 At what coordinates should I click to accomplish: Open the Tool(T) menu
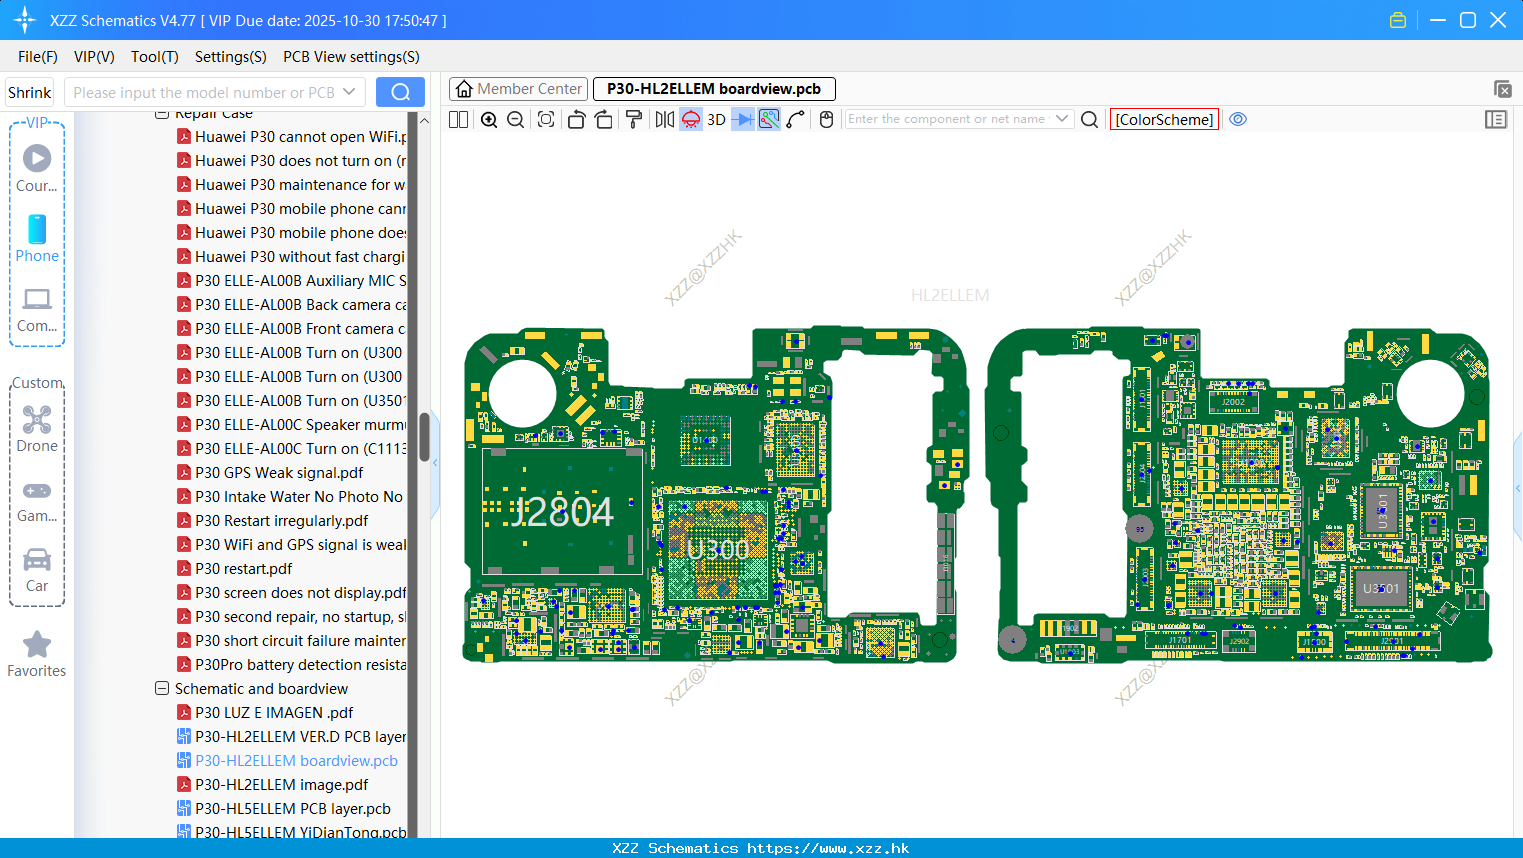click(155, 57)
